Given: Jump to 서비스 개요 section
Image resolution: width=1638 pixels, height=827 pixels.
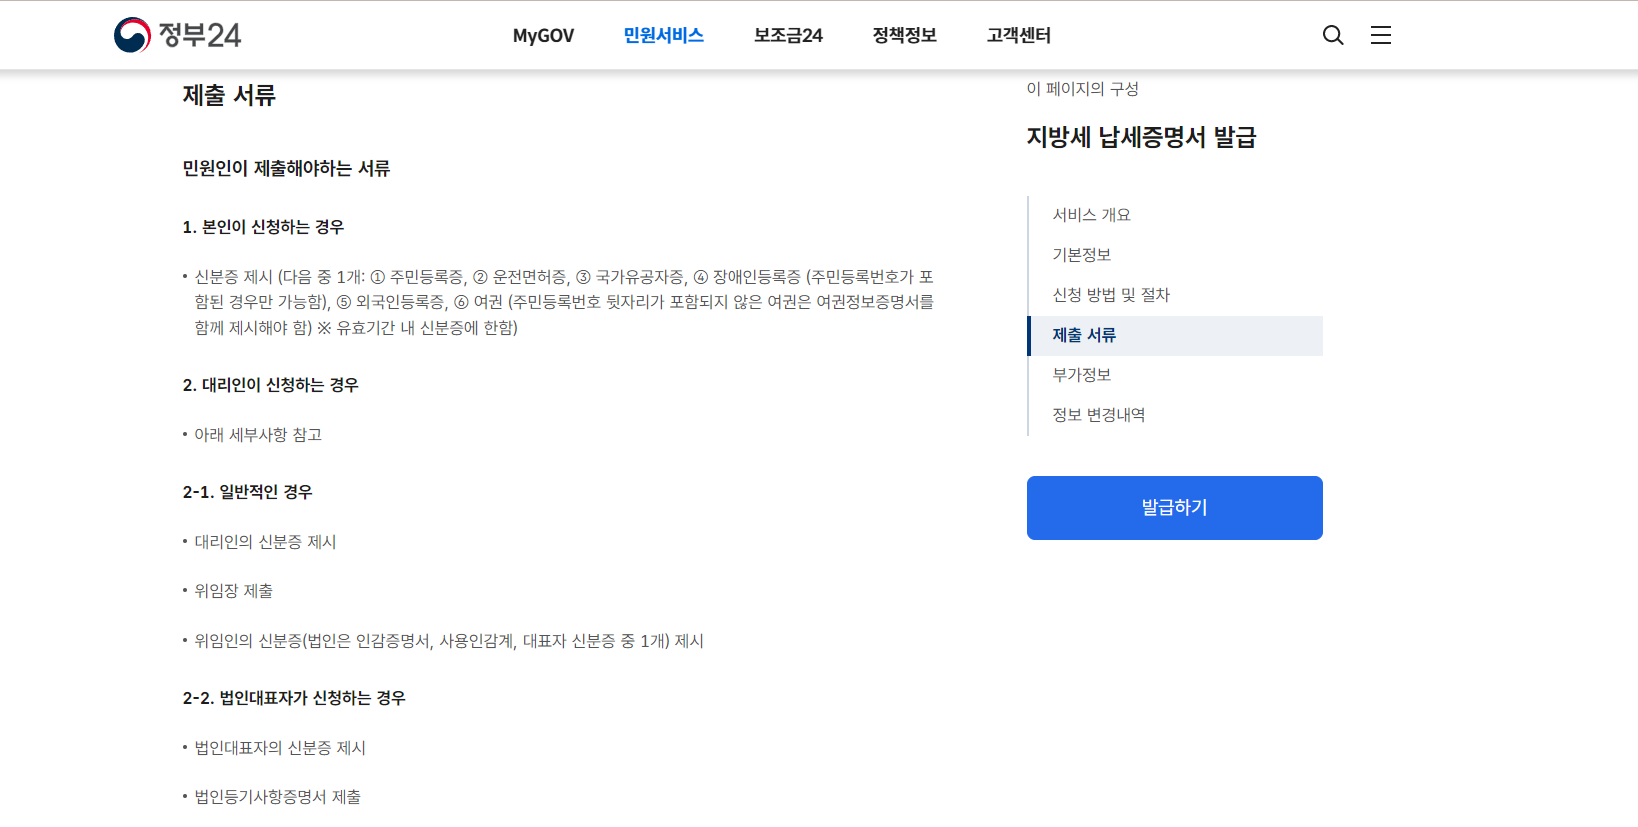Looking at the screenshot, I should (1091, 215).
